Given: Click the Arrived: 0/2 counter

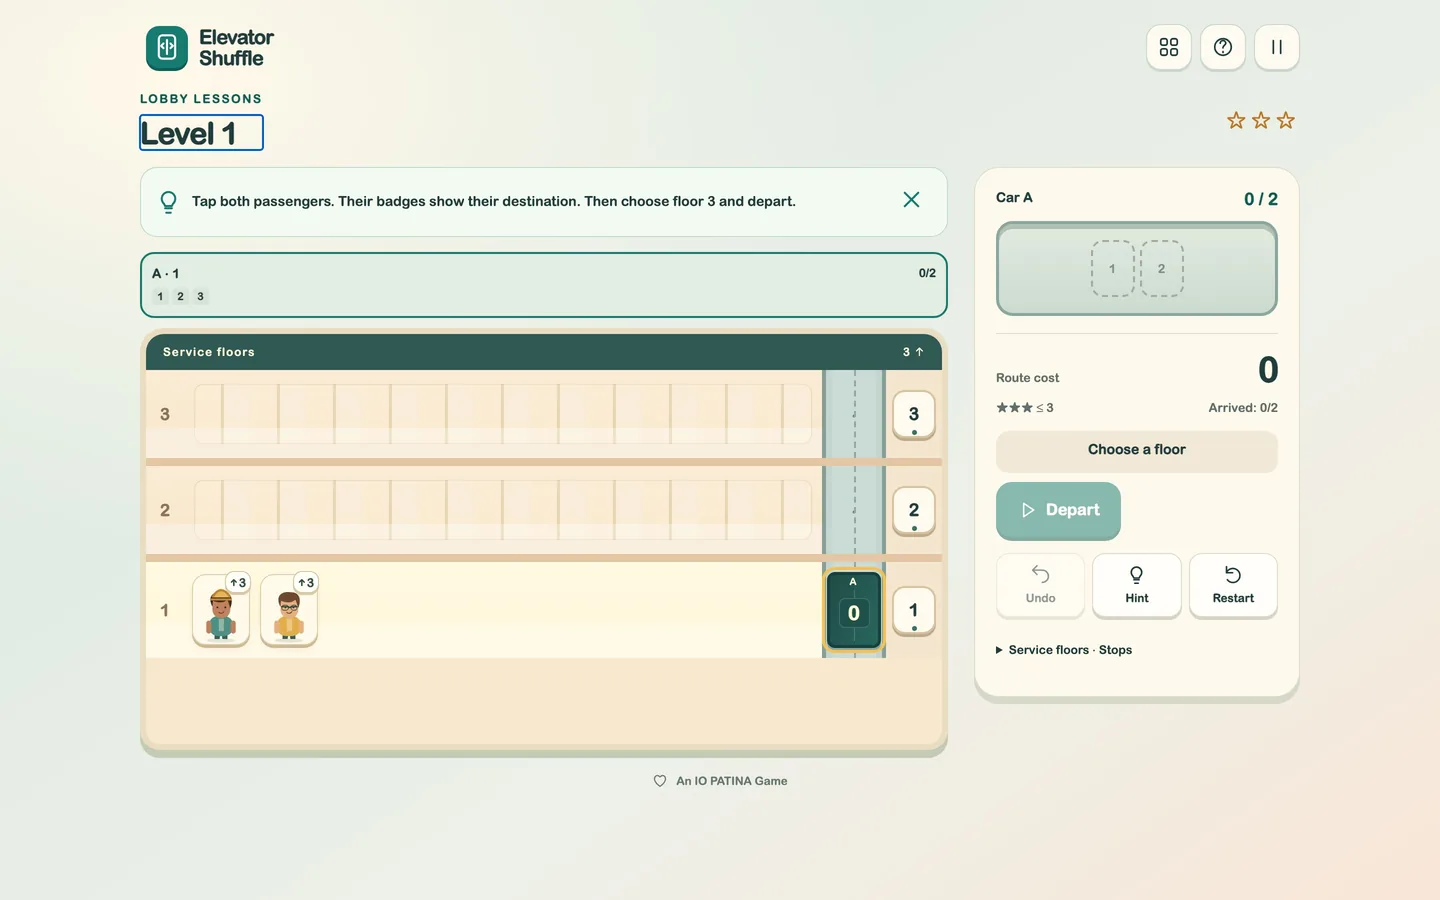Looking at the screenshot, I should click(1243, 408).
